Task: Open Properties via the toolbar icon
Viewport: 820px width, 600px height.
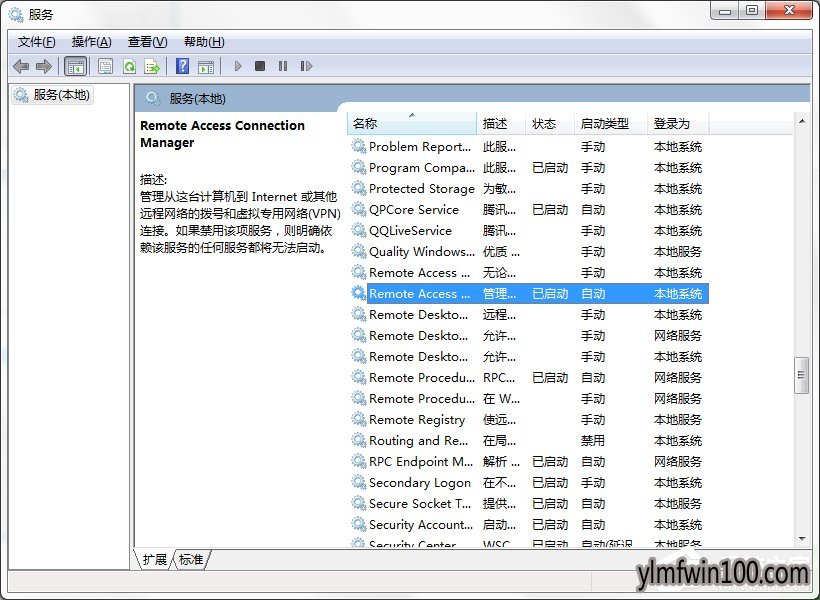Action: tap(106, 66)
